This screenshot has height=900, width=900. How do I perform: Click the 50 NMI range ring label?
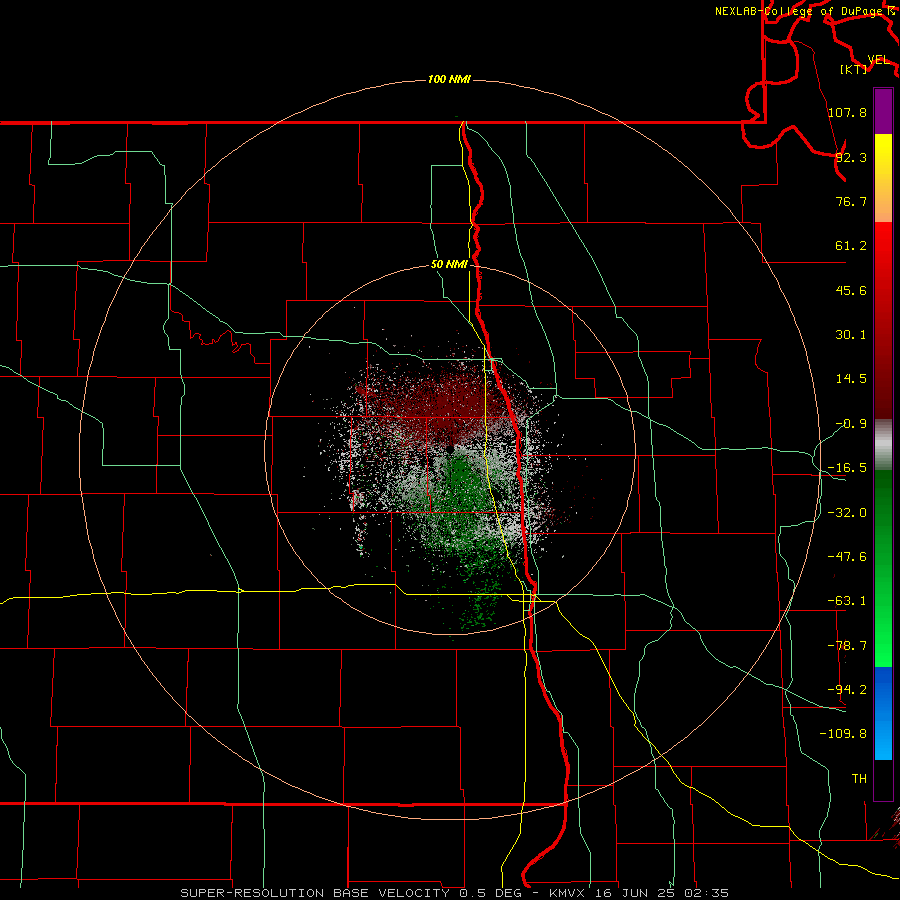point(449,265)
